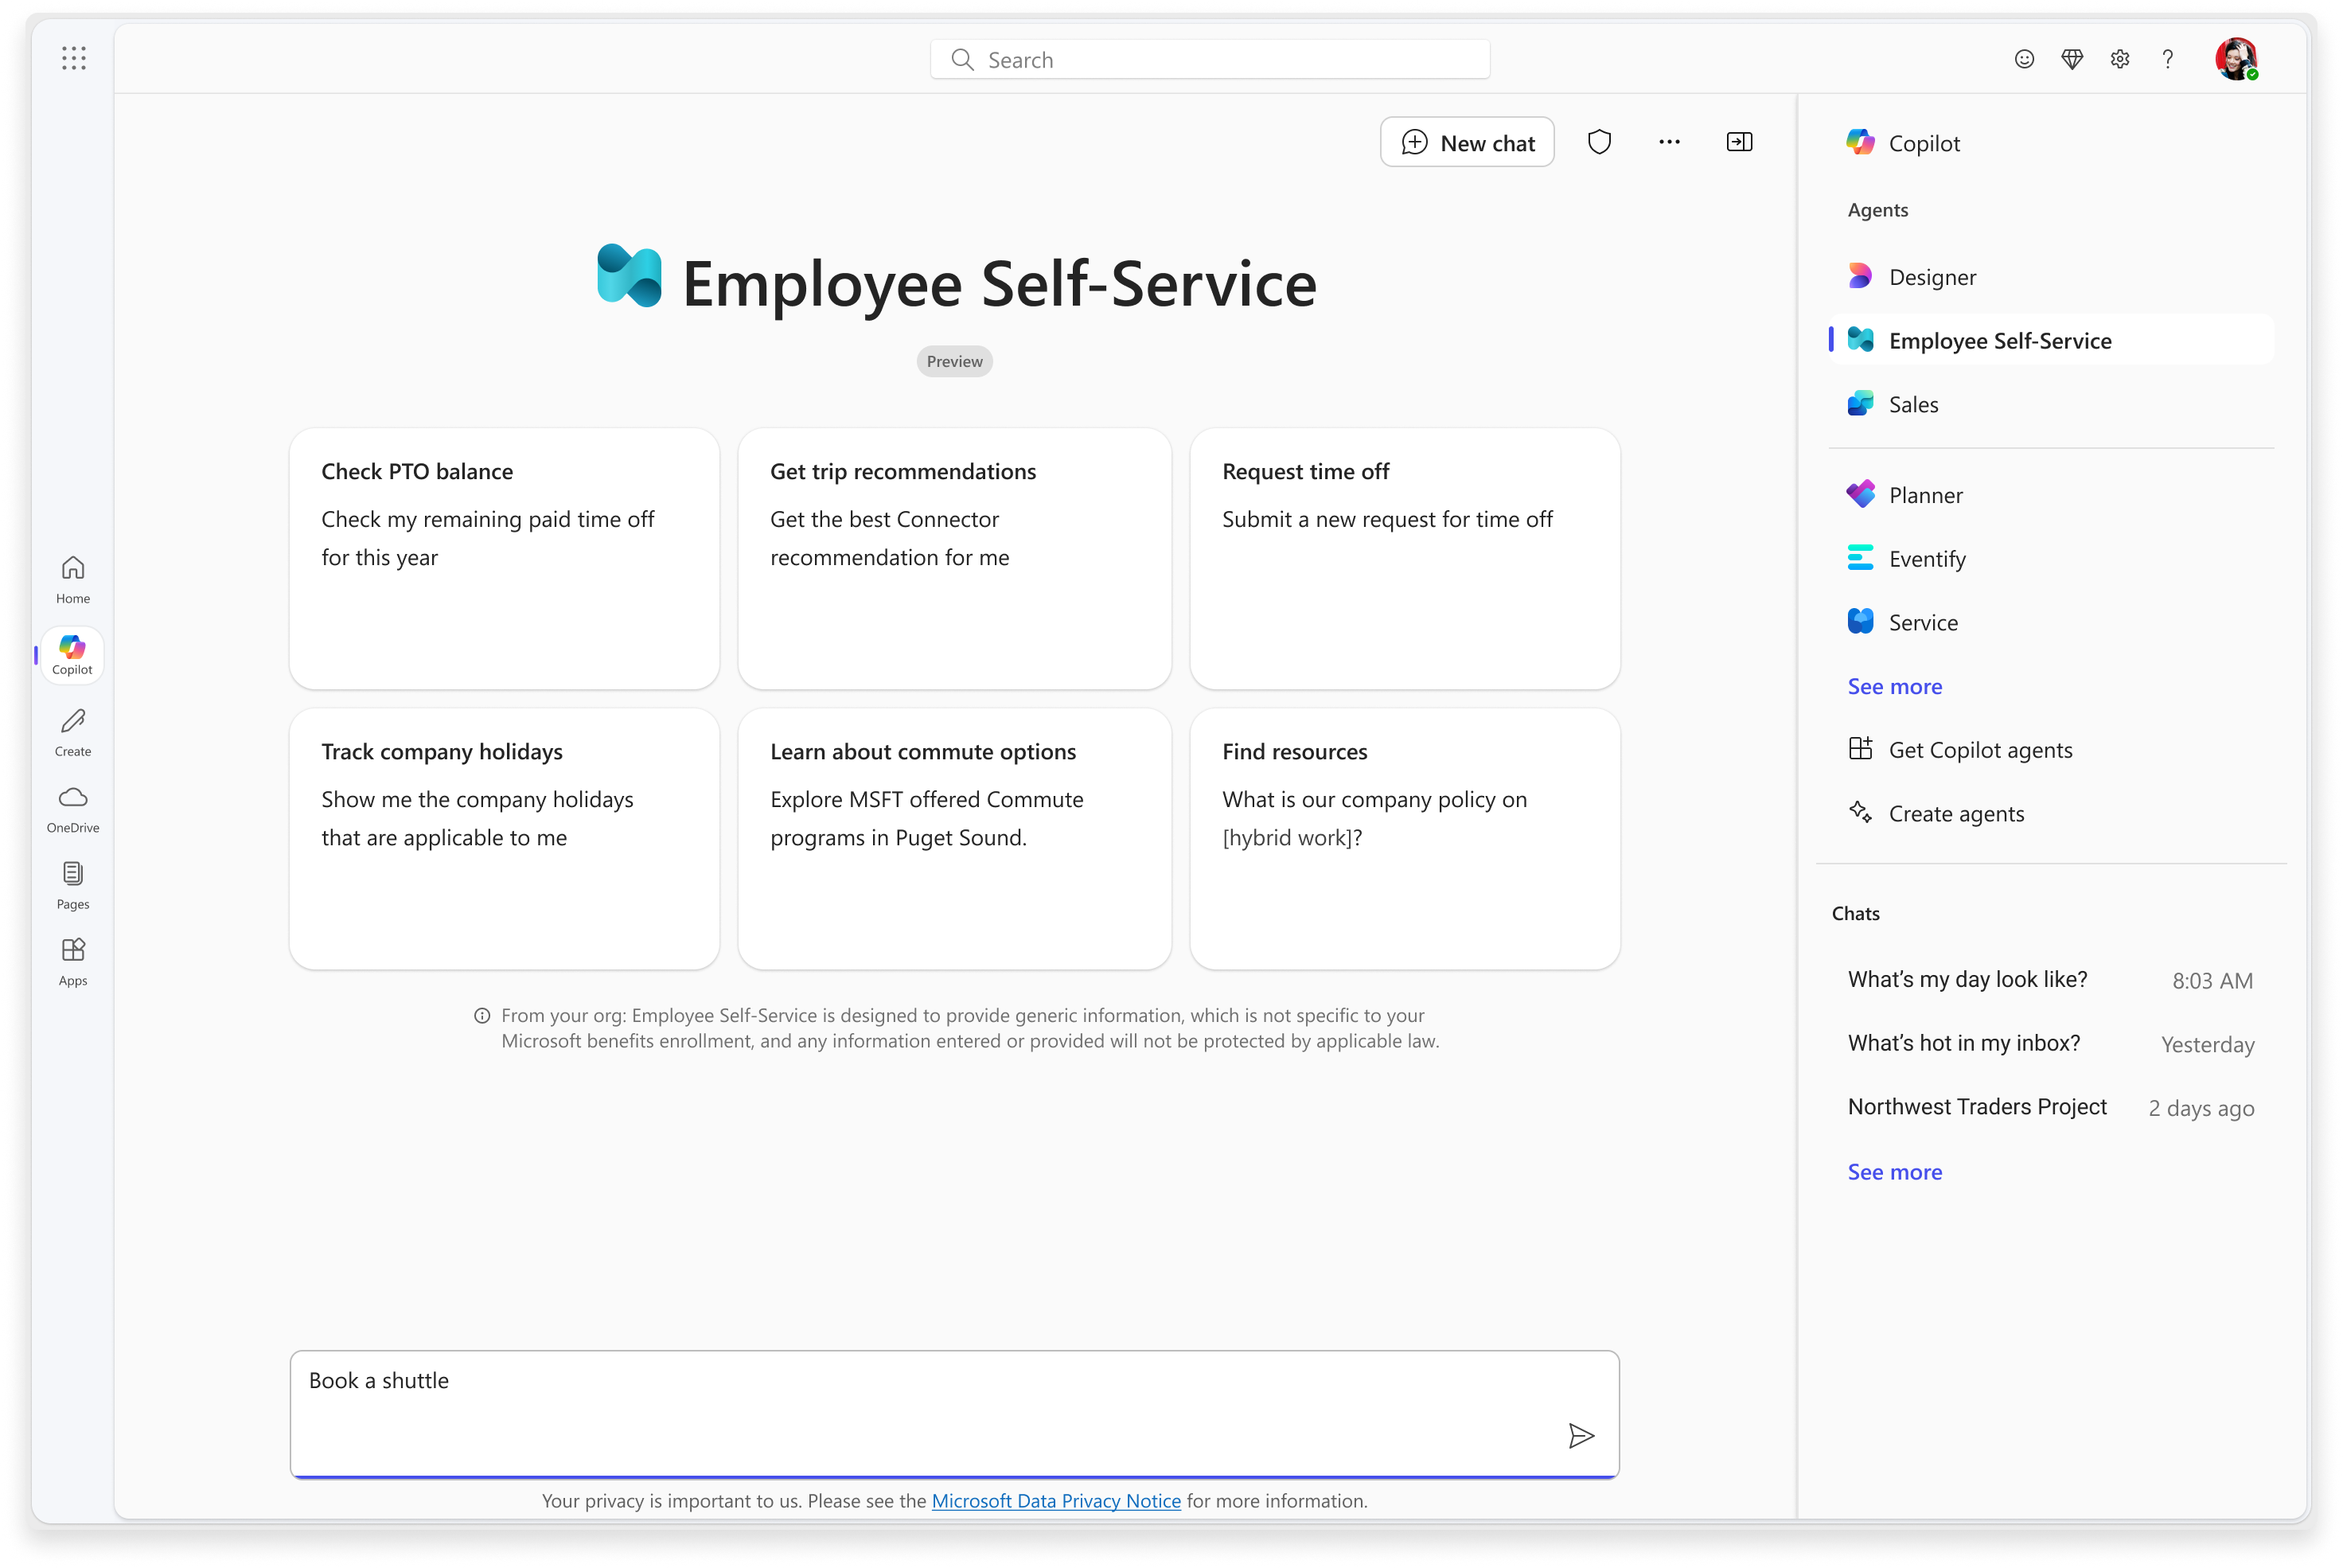Viewport: 2343px width, 1568px height.
Task: Click the search magnifier icon
Action: [x=962, y=60]
